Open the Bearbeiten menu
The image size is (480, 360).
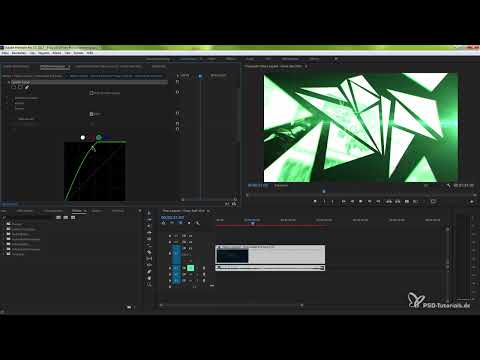tap(19, 53)
